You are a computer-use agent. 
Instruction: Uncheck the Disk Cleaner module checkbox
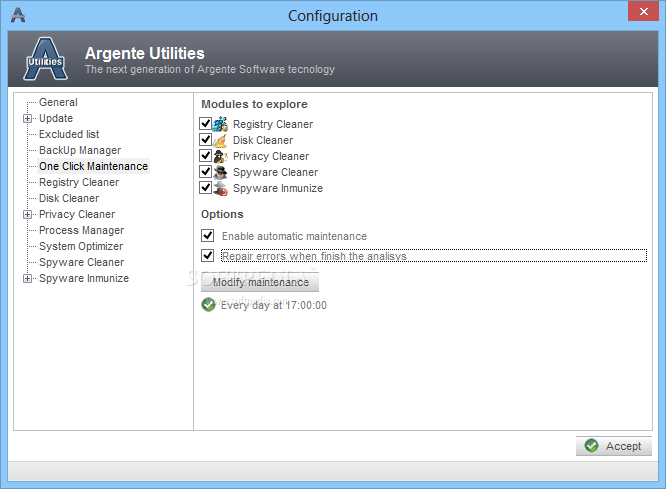(206, 139)
